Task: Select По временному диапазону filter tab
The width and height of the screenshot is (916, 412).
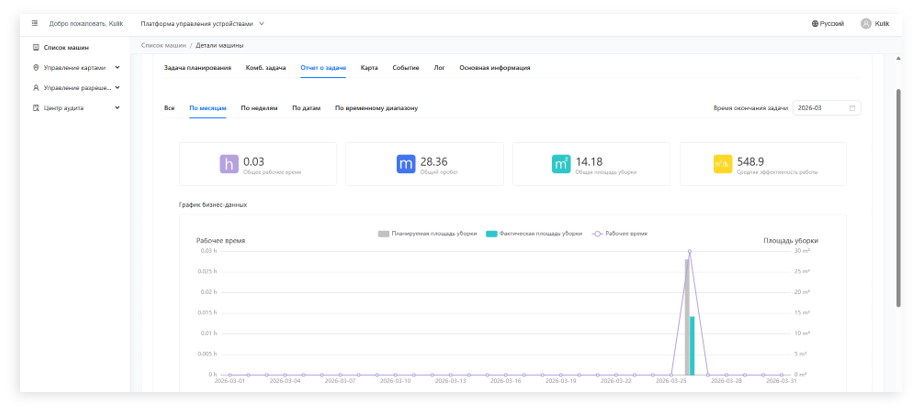Action: 376,108
